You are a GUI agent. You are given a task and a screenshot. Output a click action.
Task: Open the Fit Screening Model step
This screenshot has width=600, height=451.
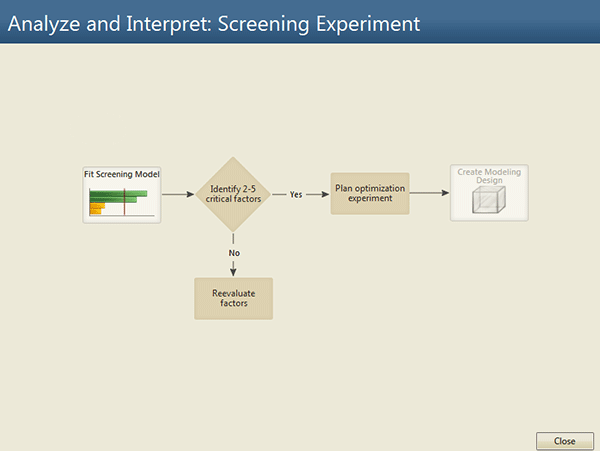(122, 195)
